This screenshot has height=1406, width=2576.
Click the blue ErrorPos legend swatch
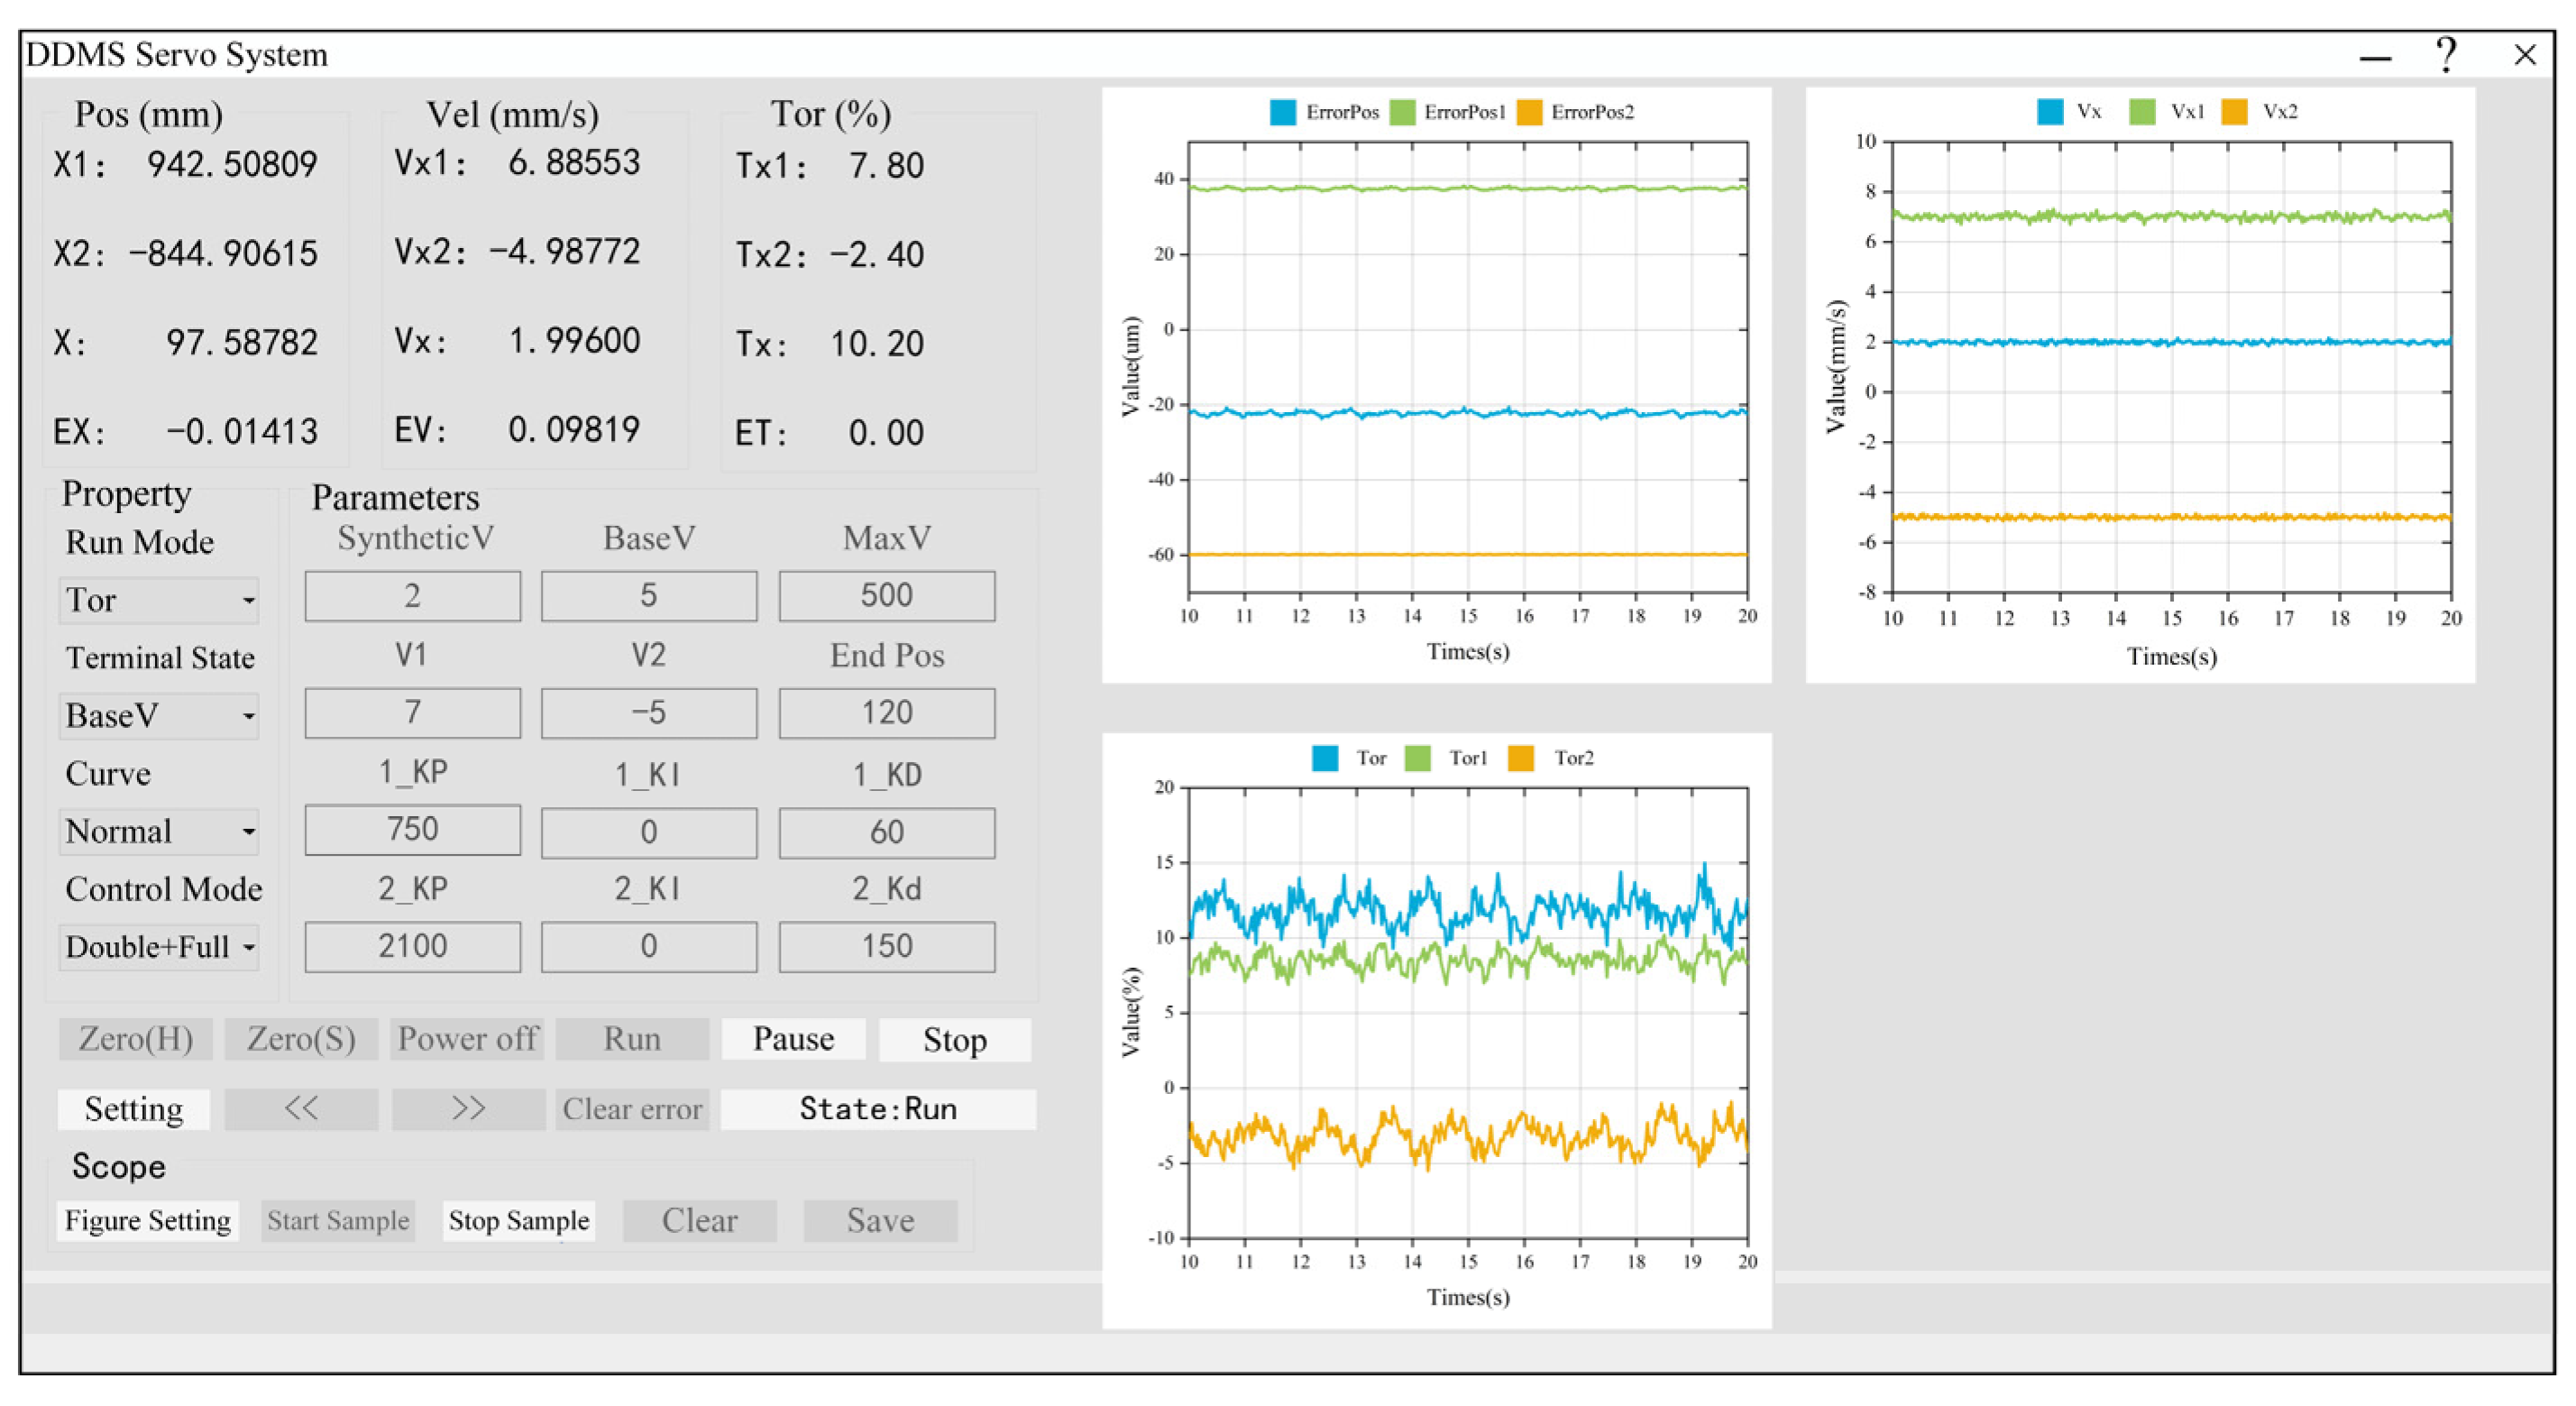click(x=1282, y=112)
